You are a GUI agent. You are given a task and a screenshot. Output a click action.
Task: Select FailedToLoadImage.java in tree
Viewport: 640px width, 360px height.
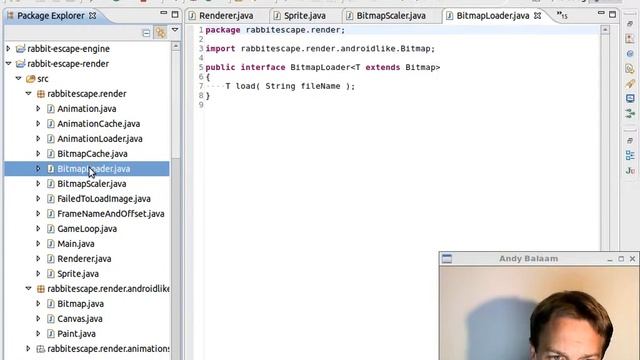click(x=104, y=199)
